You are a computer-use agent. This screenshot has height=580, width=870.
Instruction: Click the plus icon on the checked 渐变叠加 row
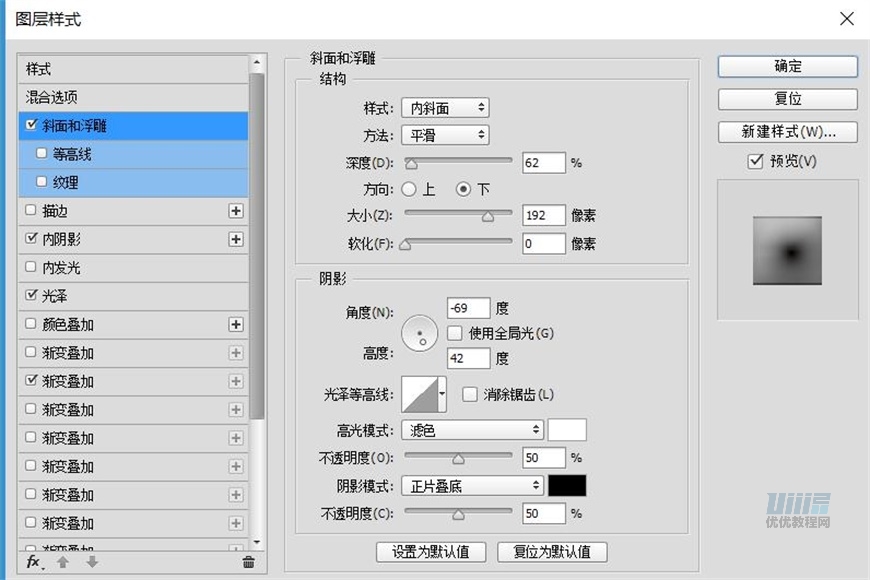tap(236, 381)
